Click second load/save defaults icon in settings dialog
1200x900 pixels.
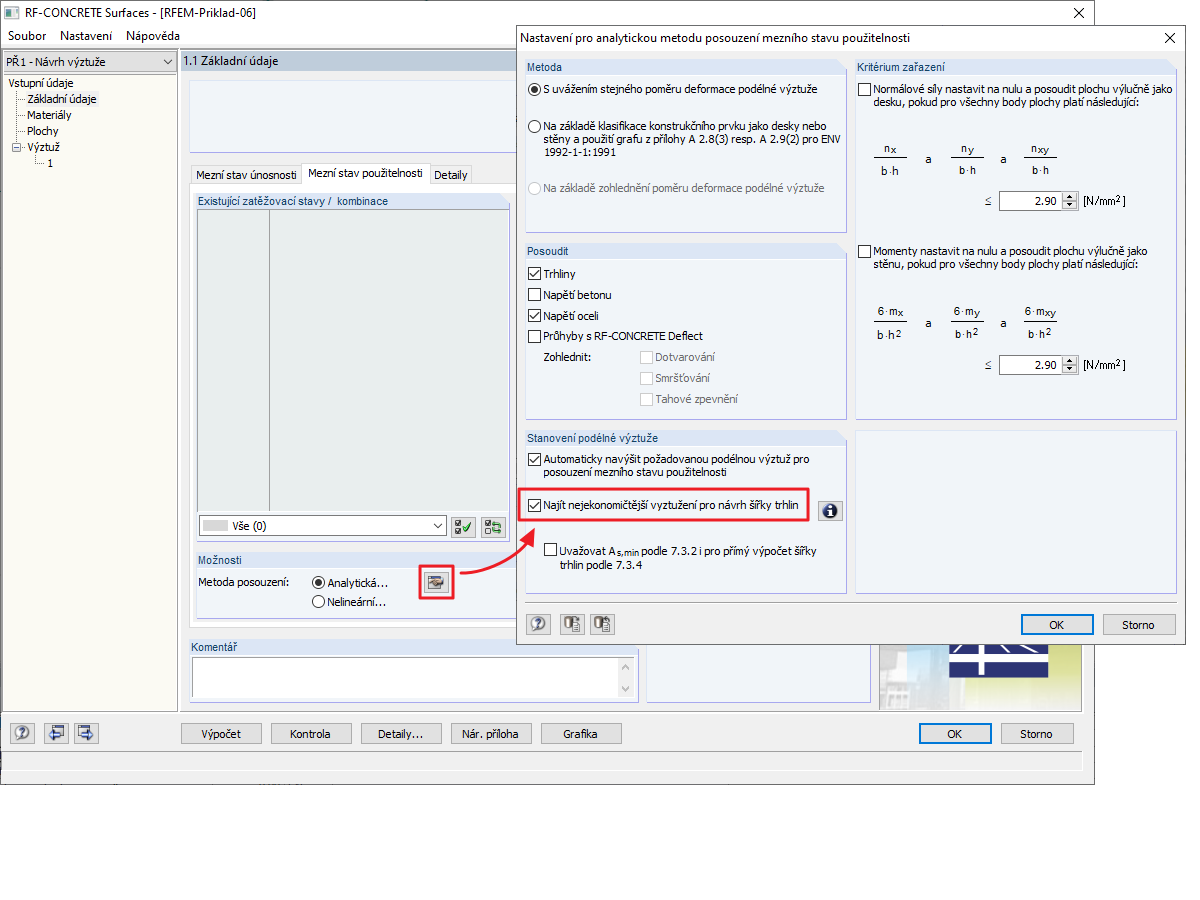coord(602,624)
